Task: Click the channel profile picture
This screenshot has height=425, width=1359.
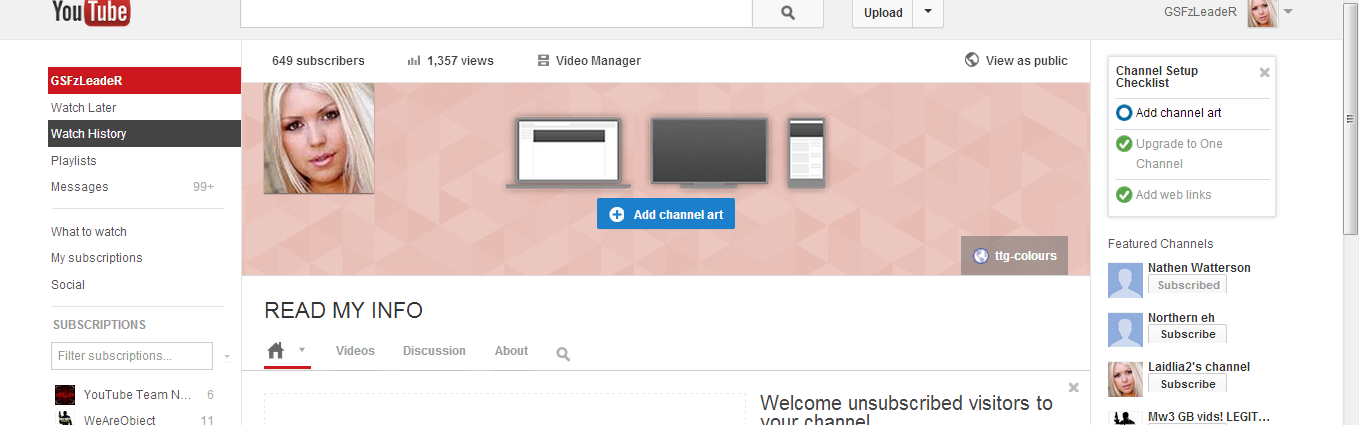Action: pos(319,138)
